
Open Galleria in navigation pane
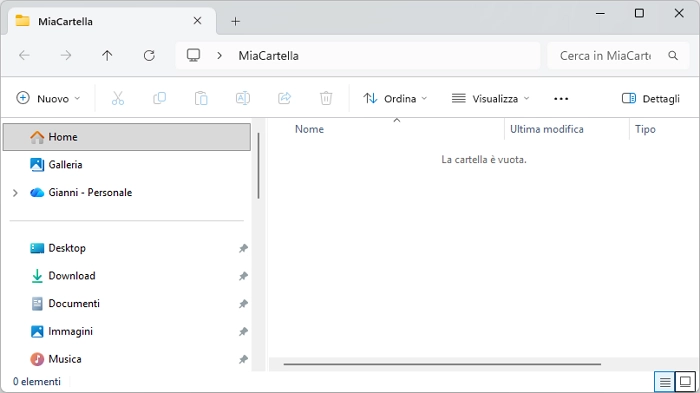tap(127, 164)
